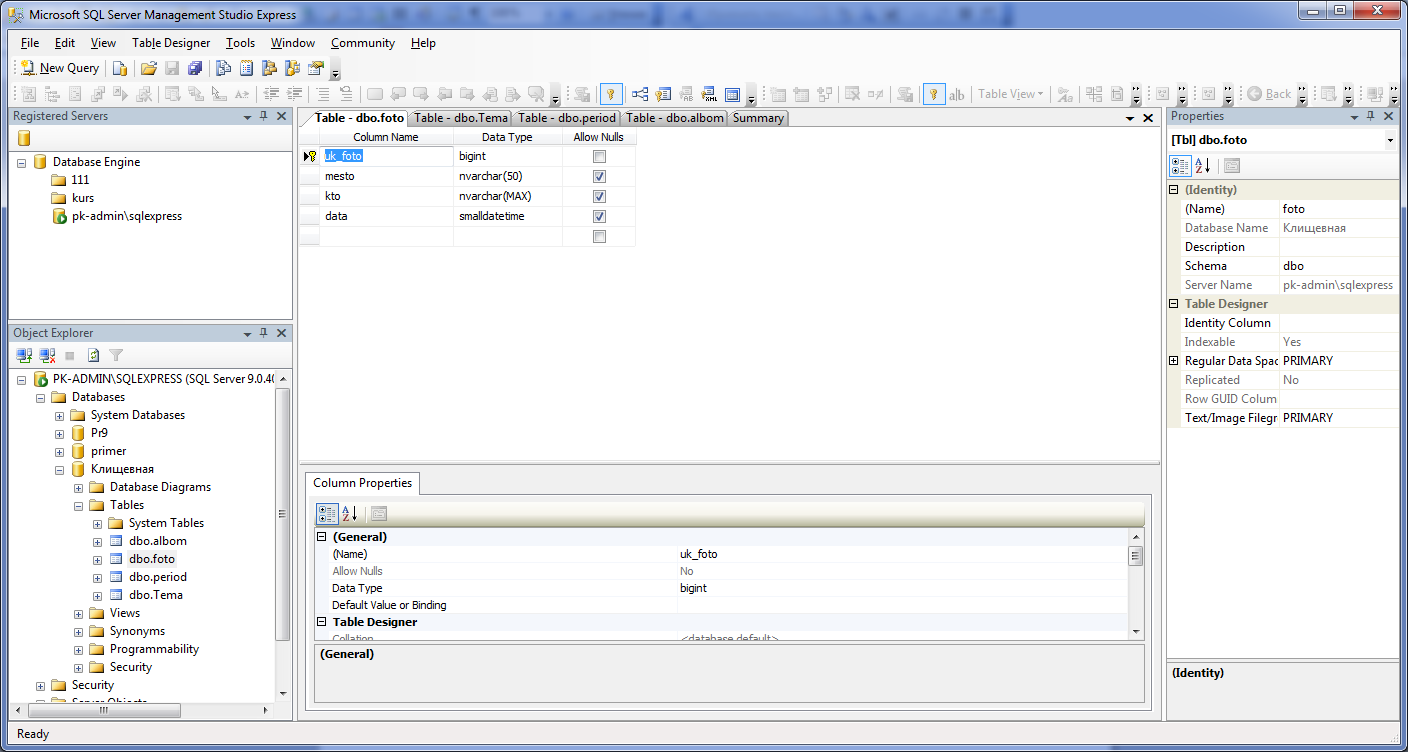This screenshot has height=752, width=1408.
Task: Open the Community menu
Action: 363,43
